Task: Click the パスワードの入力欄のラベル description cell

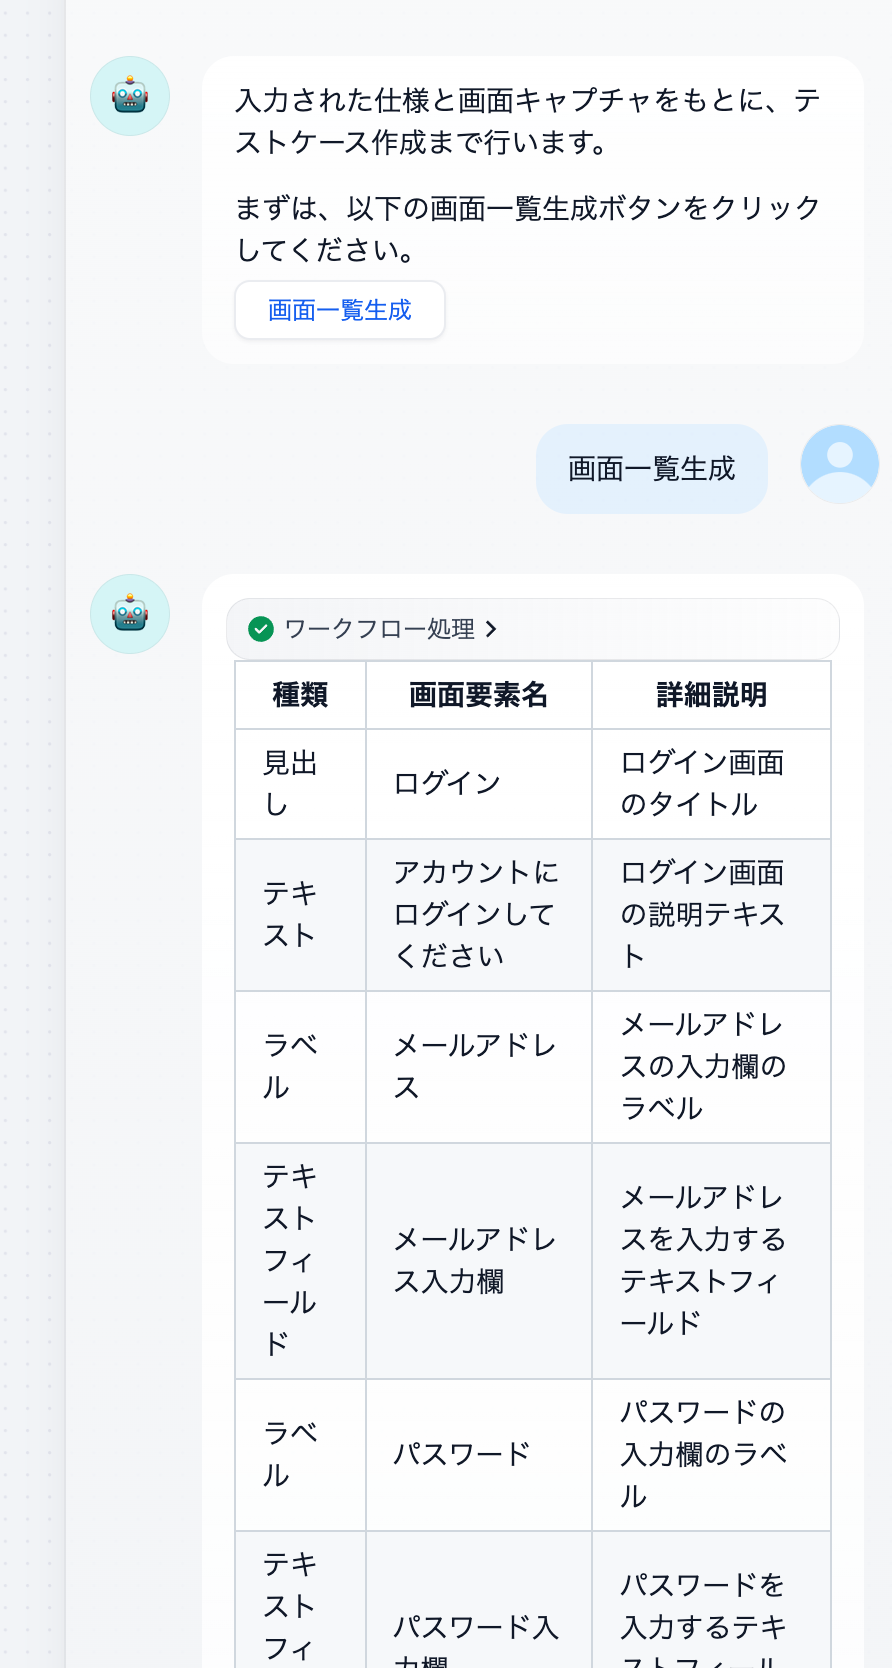Action: point(703,1454)
